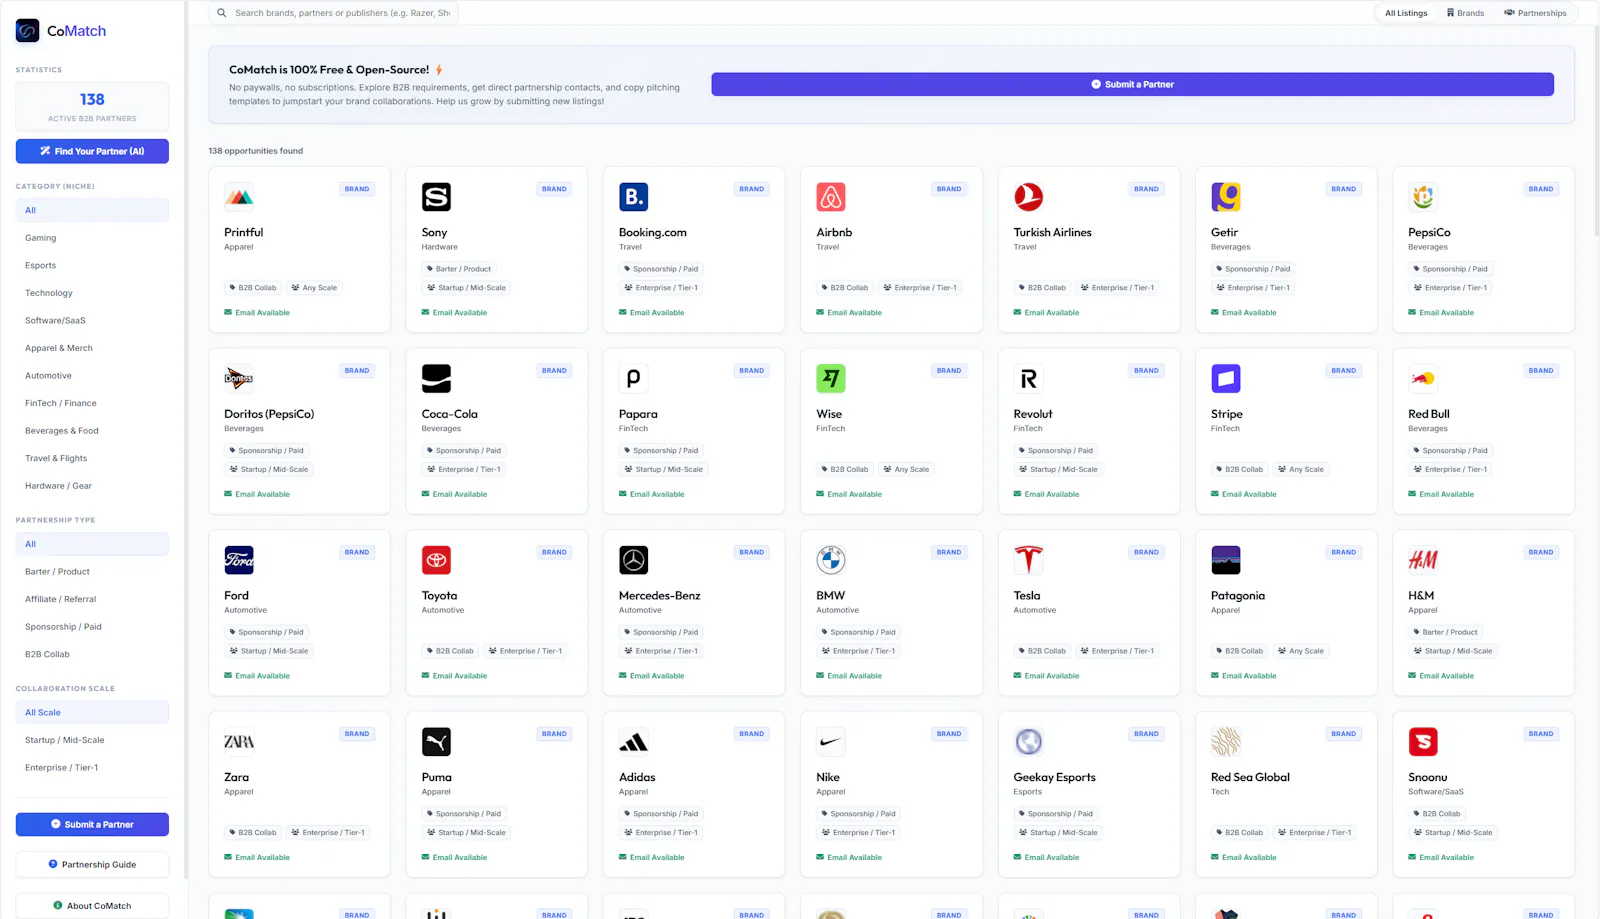Open Turkish Airlines logo icon
The image size is (1600, 919).
(x=1028, y=197)
